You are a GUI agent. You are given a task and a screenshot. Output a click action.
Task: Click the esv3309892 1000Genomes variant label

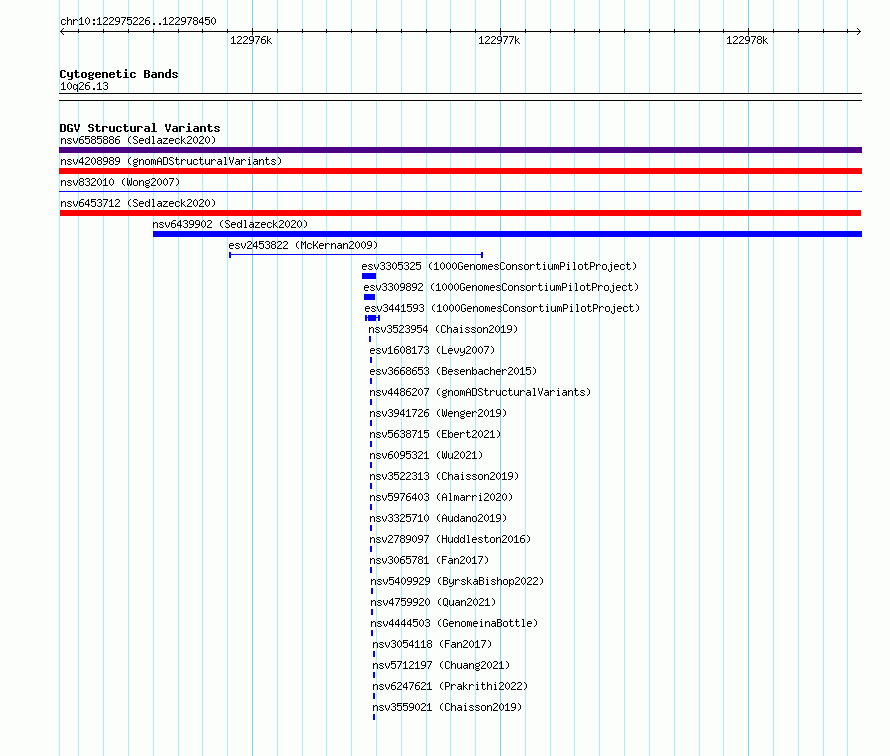[x=501, y=287]
